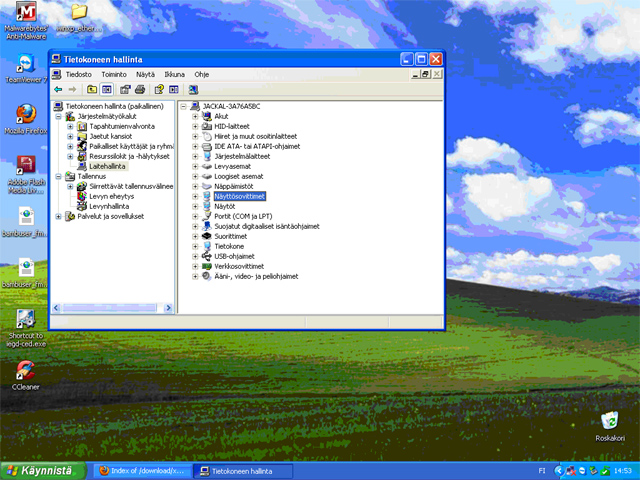
Task: Select the Tietokone device category
Action: (x=229, y=247)
